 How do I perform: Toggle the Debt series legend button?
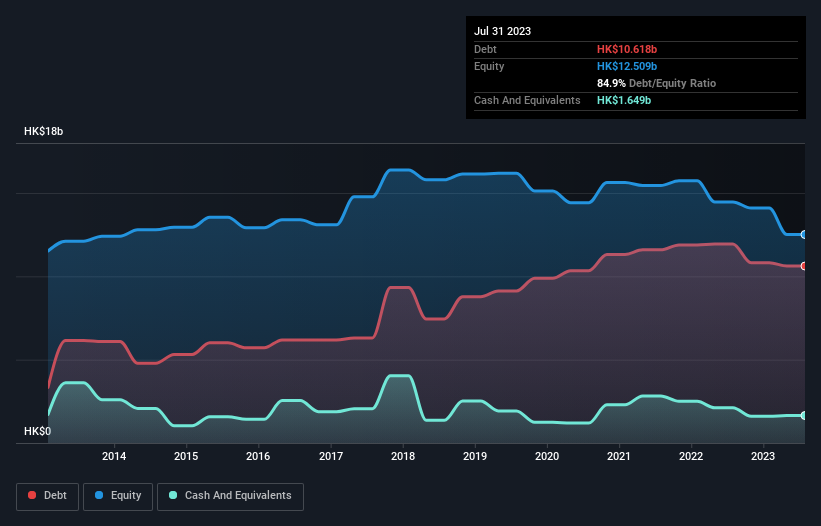[x=47, y=496]
